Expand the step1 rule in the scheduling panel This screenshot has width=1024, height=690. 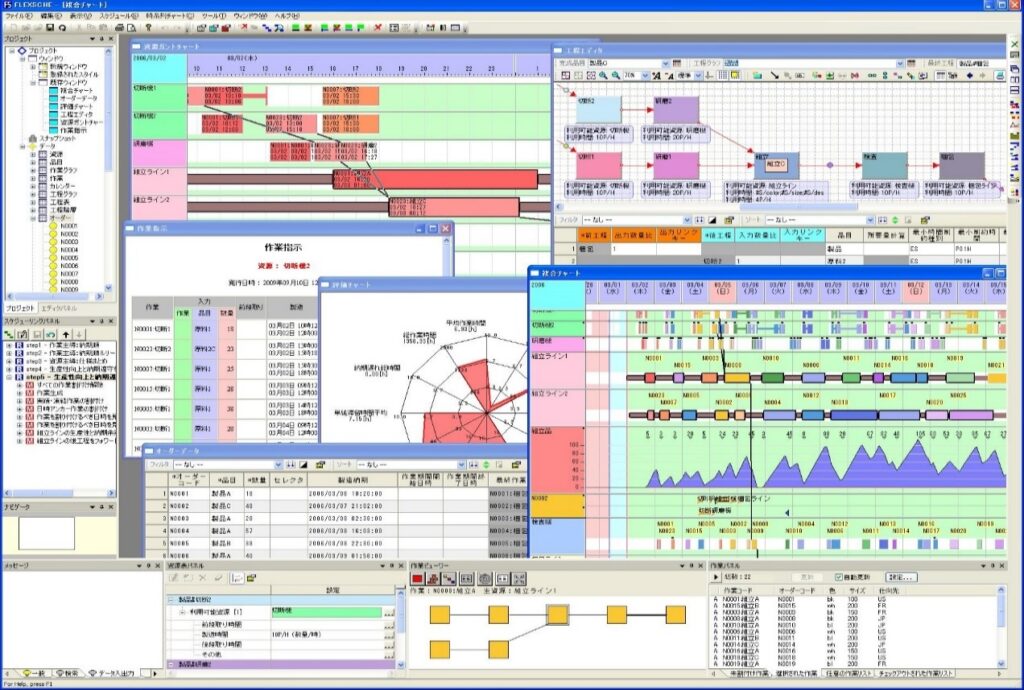click(9, 345)
